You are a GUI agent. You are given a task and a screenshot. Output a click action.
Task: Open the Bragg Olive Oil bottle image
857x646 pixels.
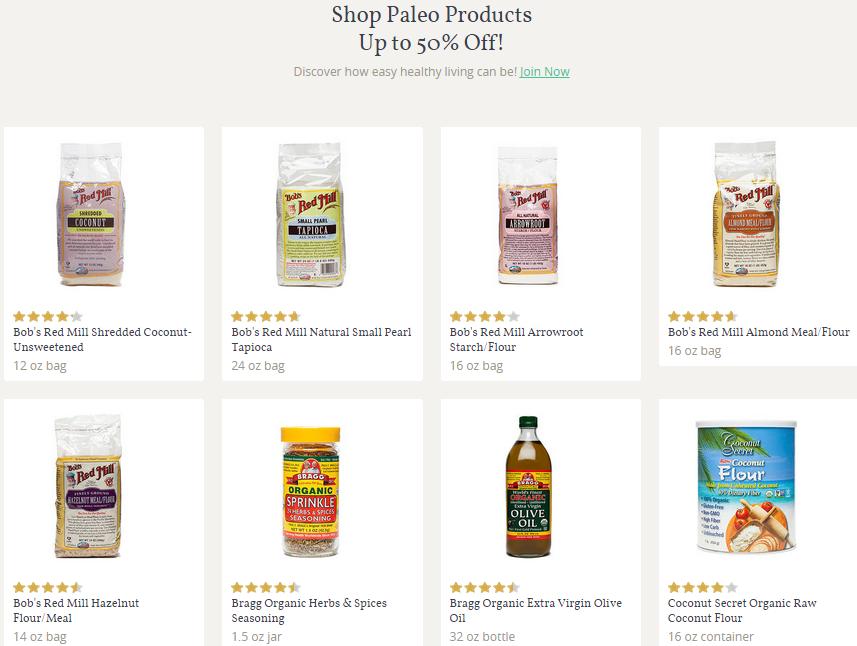(528, 486)
